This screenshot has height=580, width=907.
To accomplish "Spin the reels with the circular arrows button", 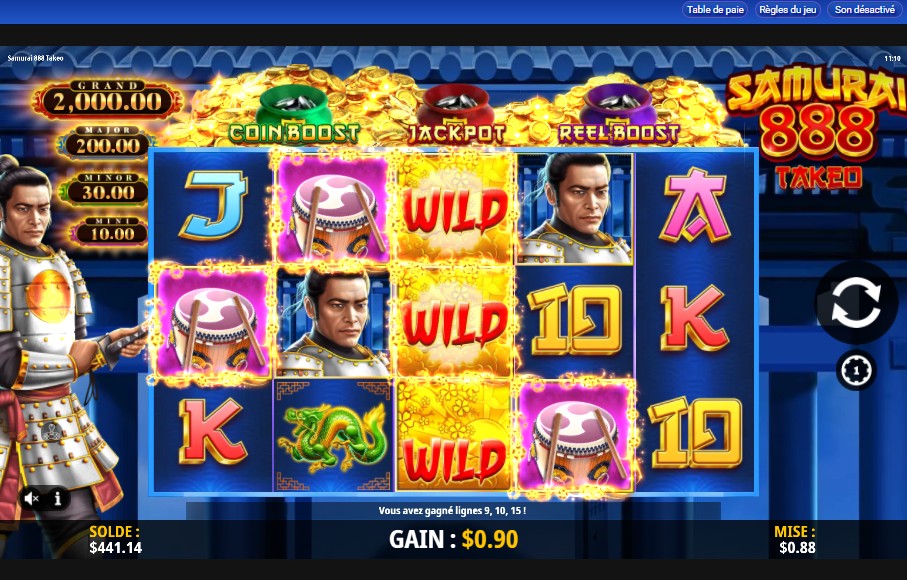I will [856, 302].
